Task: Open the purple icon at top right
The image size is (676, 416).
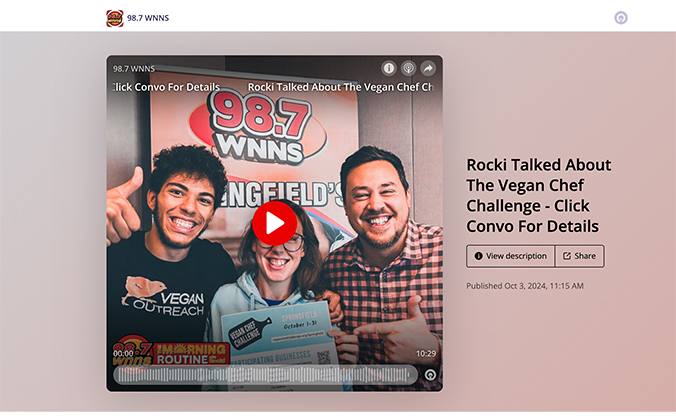Action: [621, 18]
